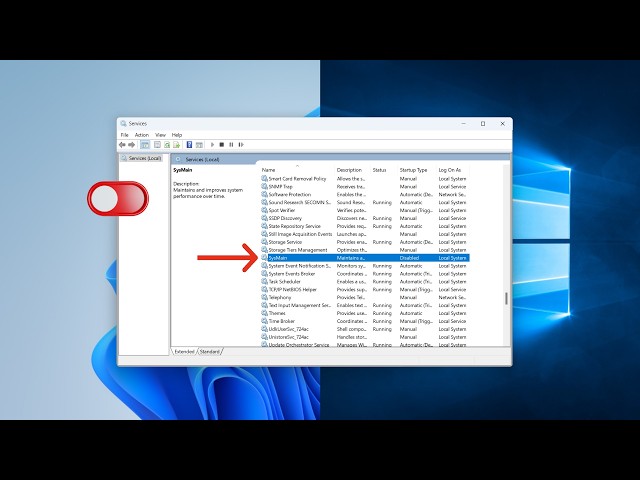Click the Back arrow in Services toolbar
This screenshot has width=640, height=480.
[122, 144]
